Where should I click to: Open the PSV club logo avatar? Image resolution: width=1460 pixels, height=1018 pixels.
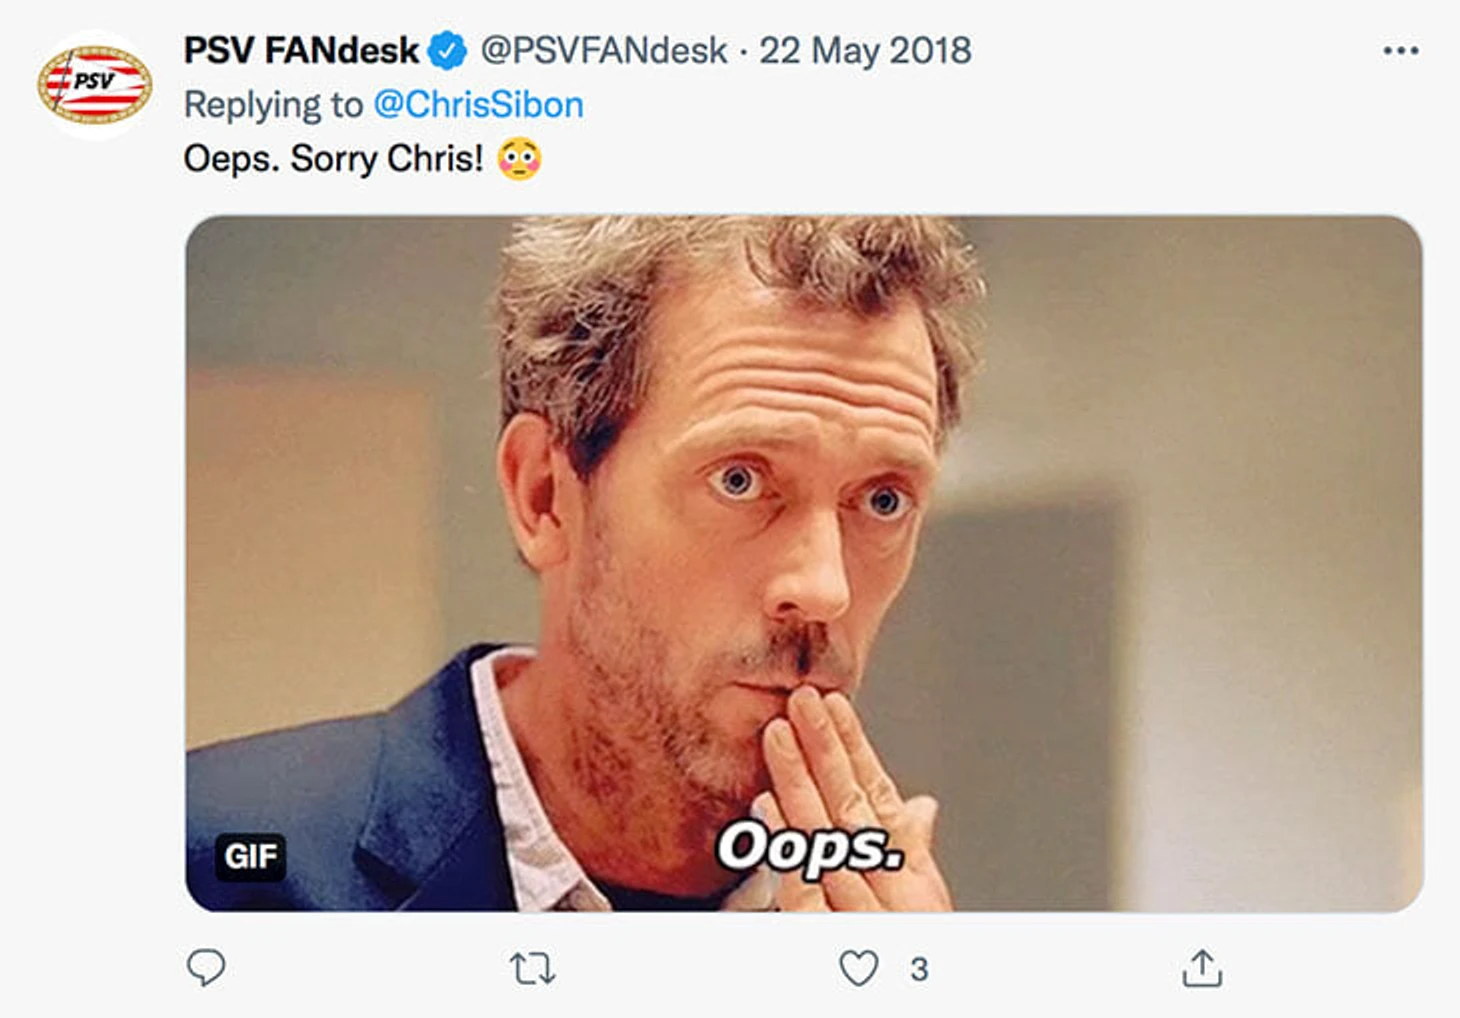(95, 85)
